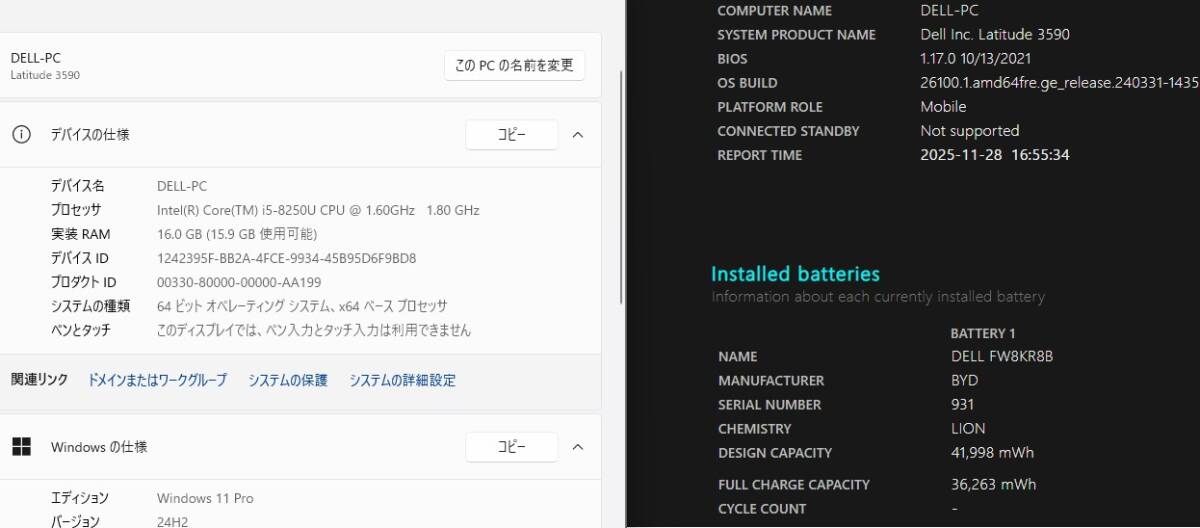Viewport: 1200px width, 528px height.
Task: Select the Mobile platform role value
Action: tap(943, 107)
